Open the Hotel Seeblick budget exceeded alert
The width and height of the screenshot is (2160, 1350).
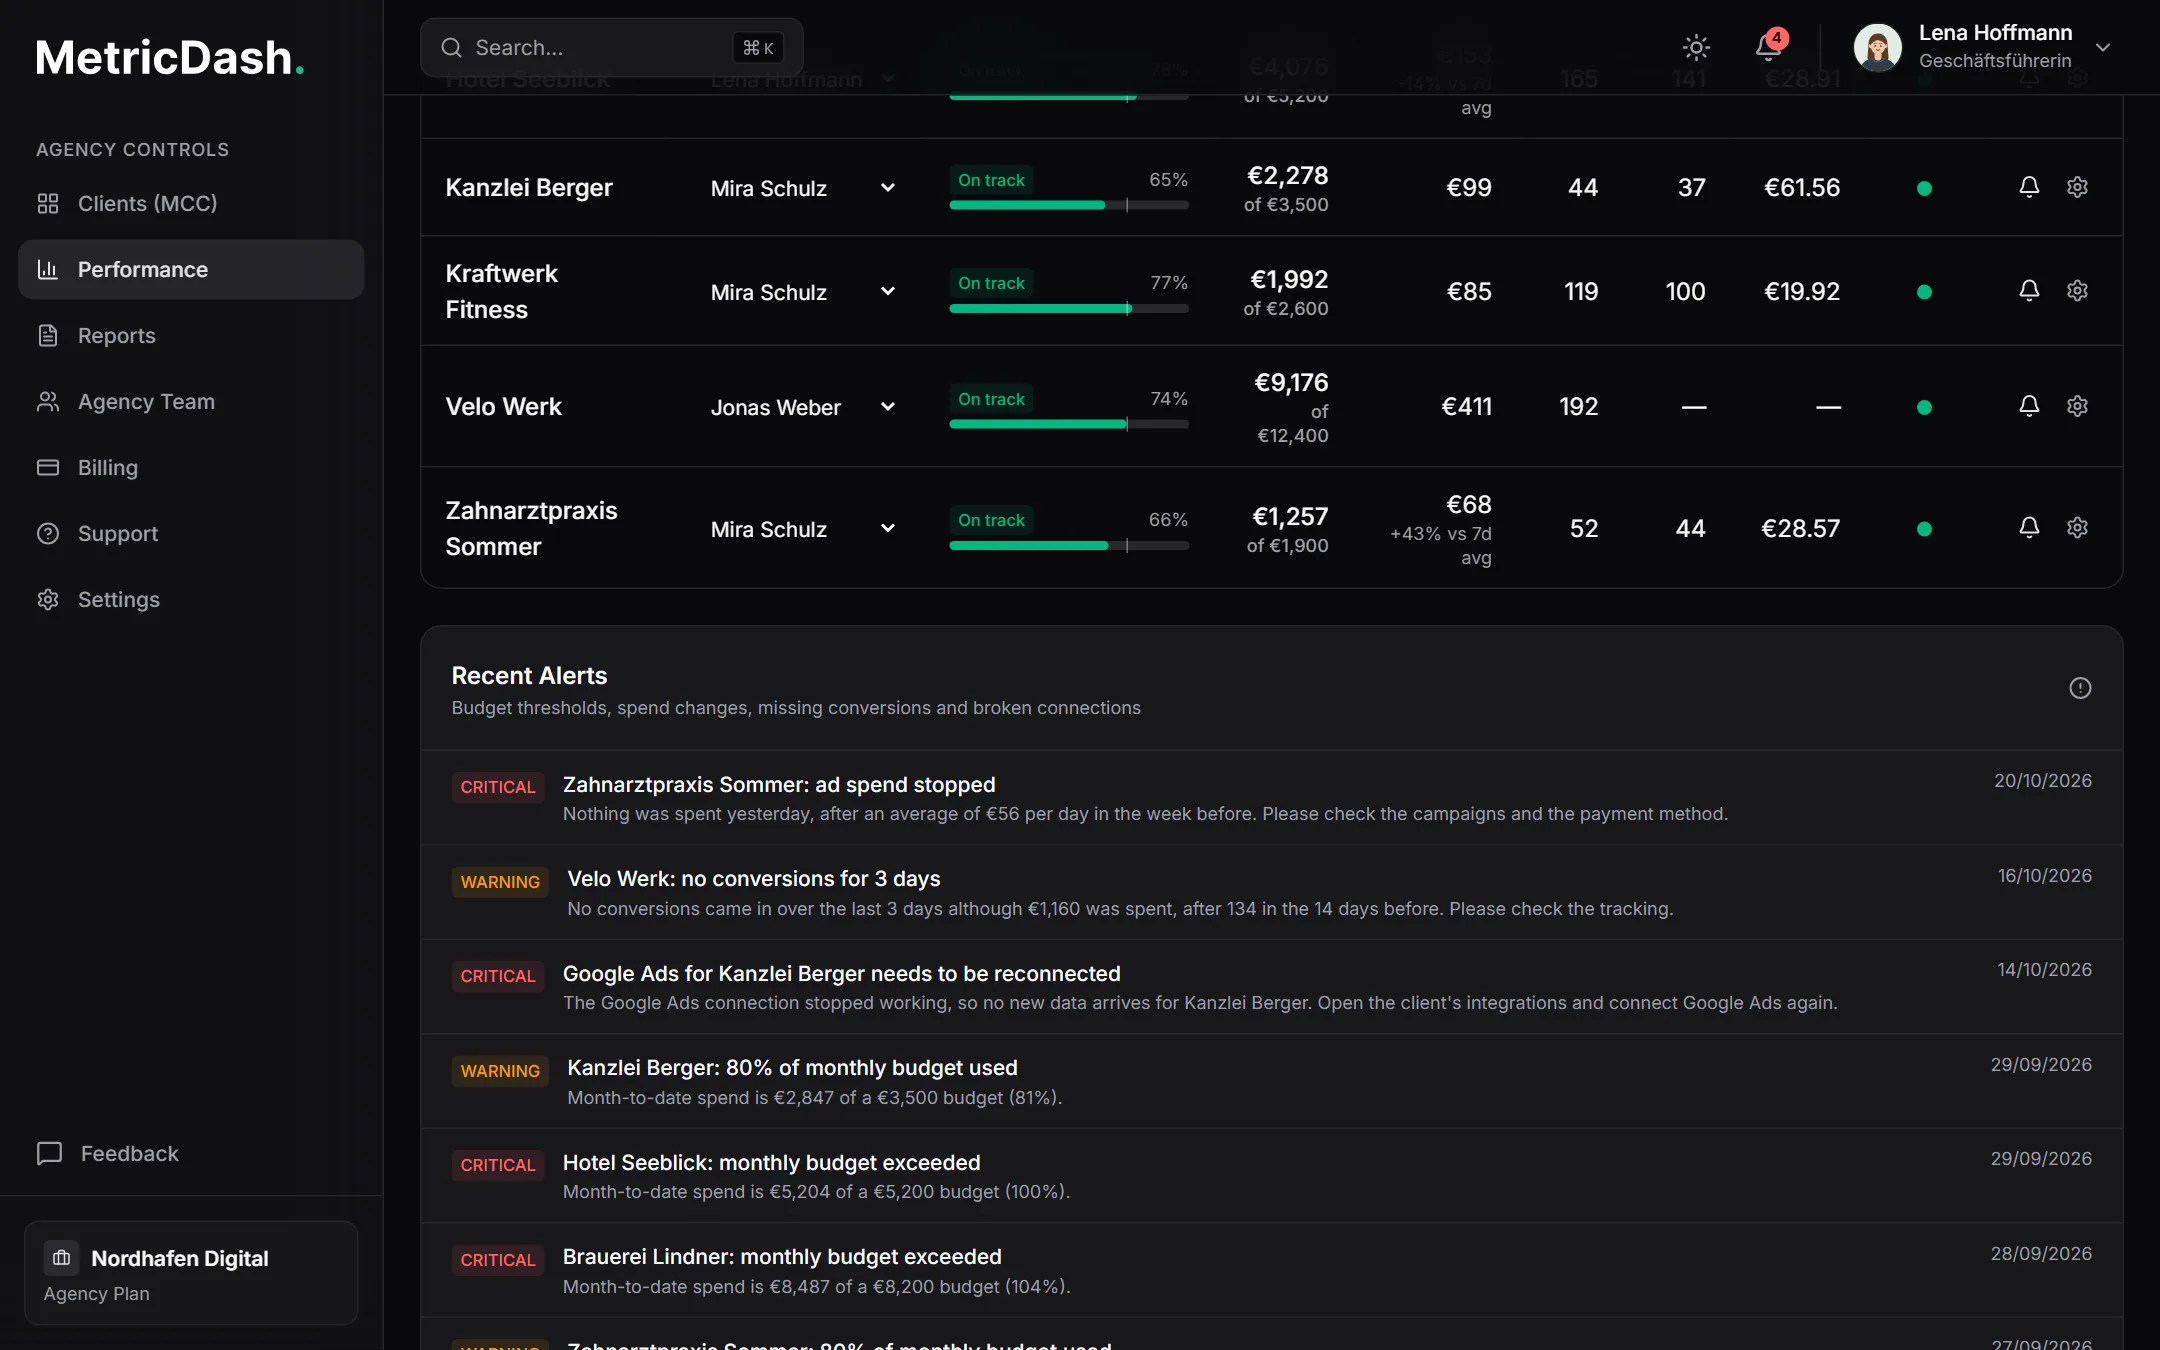click(1271, 1176)
